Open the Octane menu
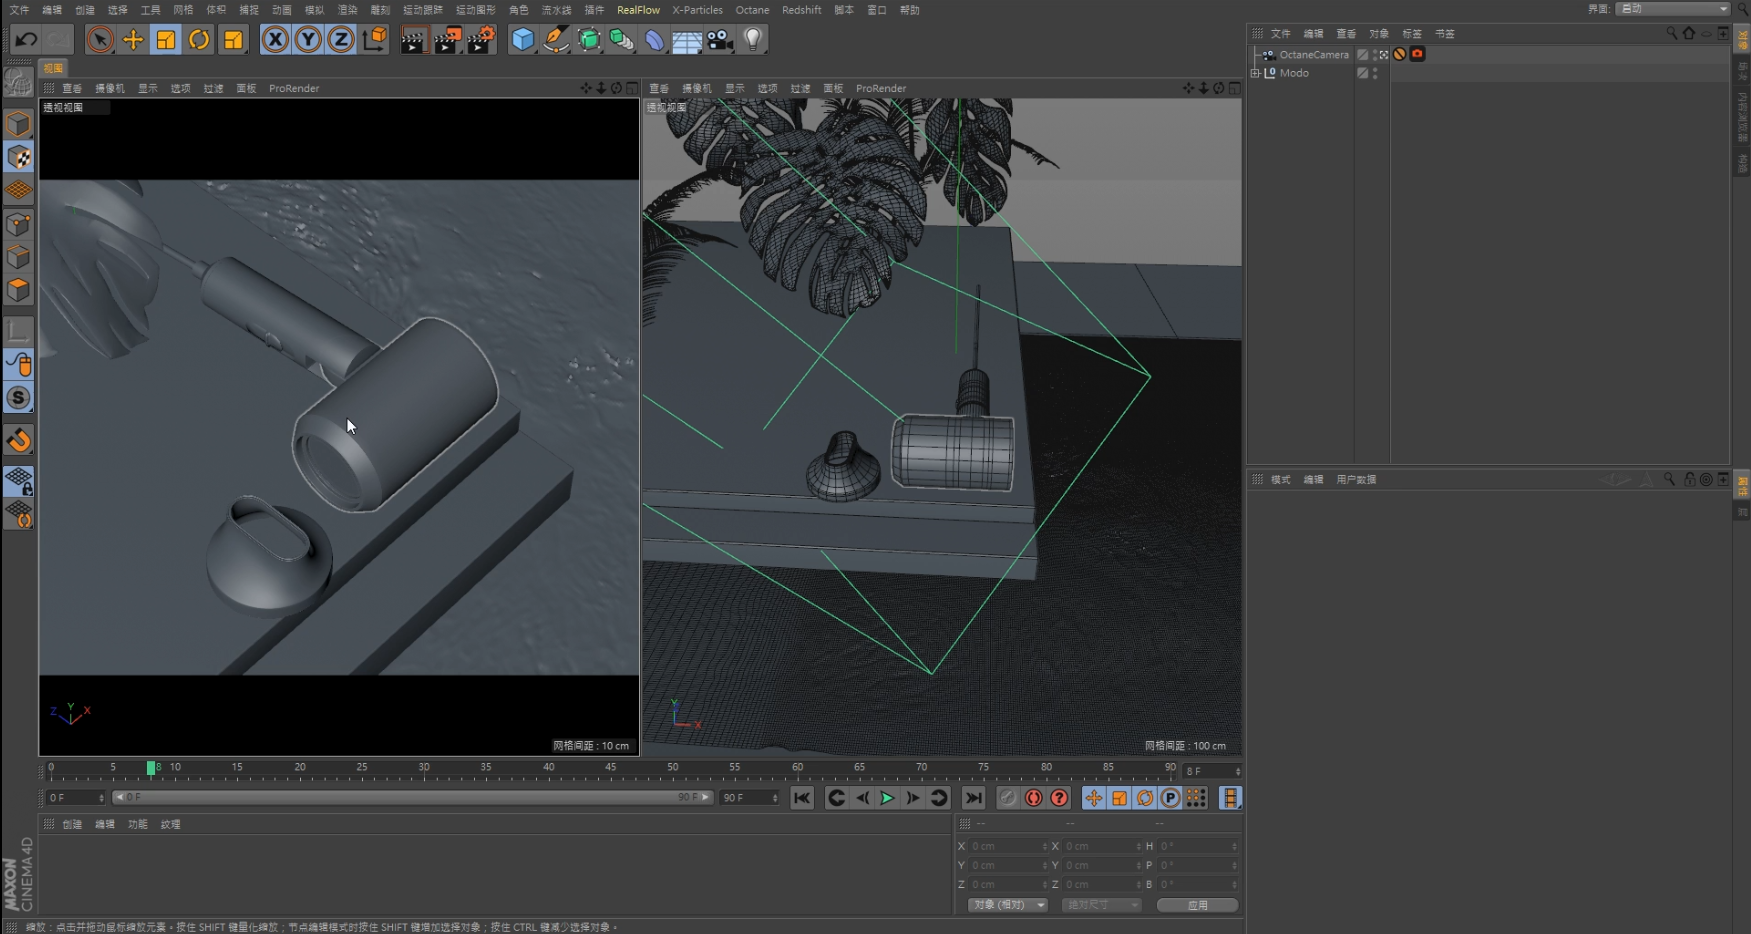The image size is (1751, 934). [x=752, y=10]
